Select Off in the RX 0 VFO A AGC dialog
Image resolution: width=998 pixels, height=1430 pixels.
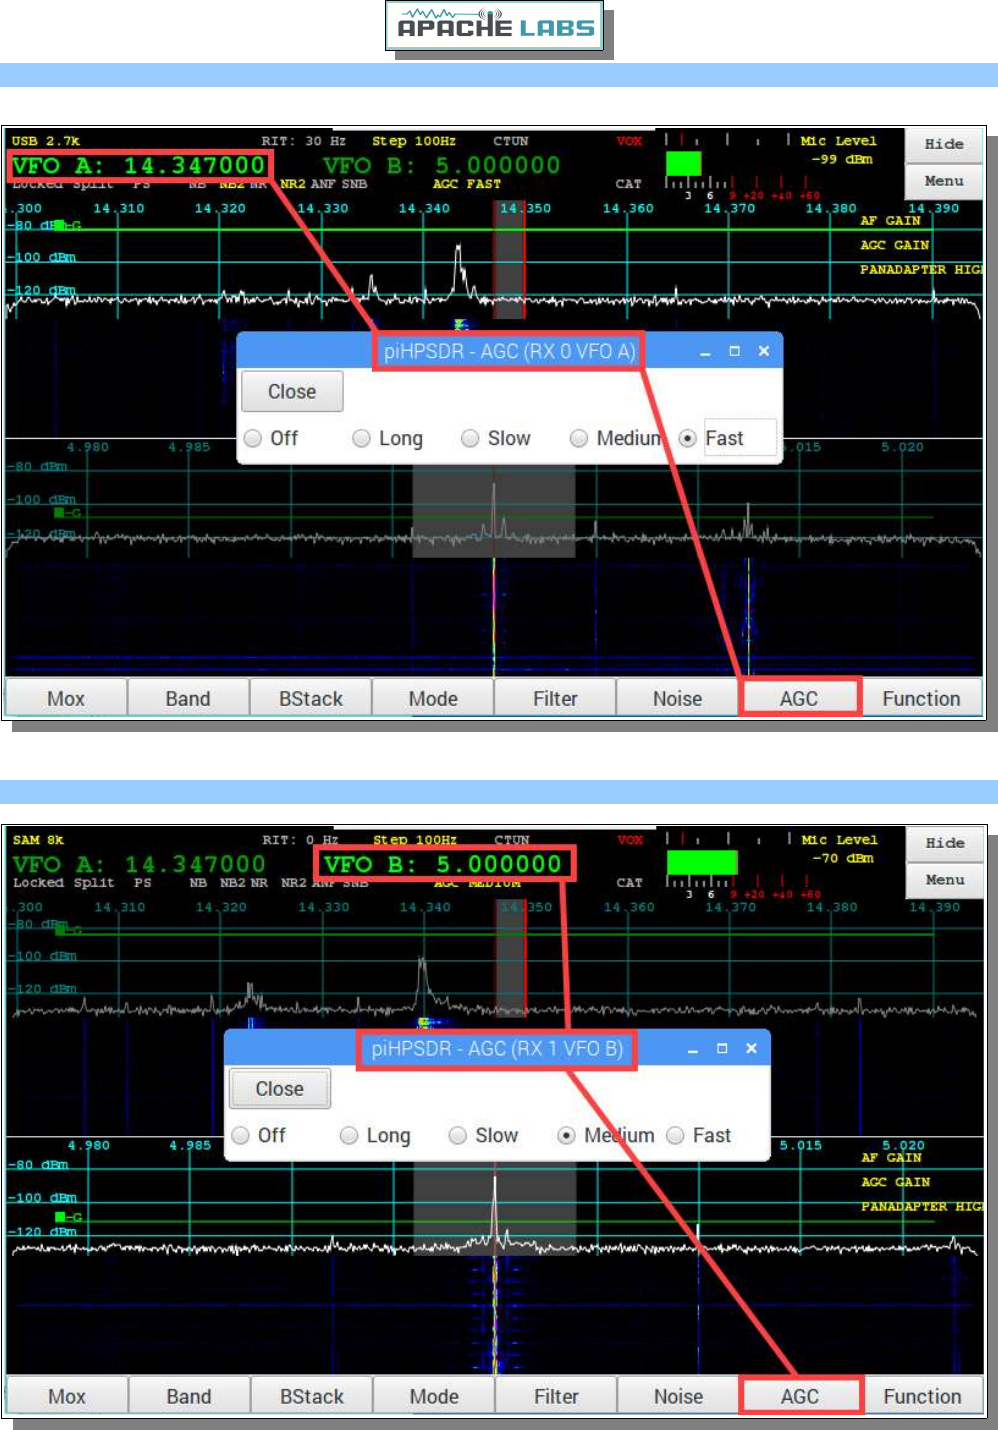click(272, 438)
